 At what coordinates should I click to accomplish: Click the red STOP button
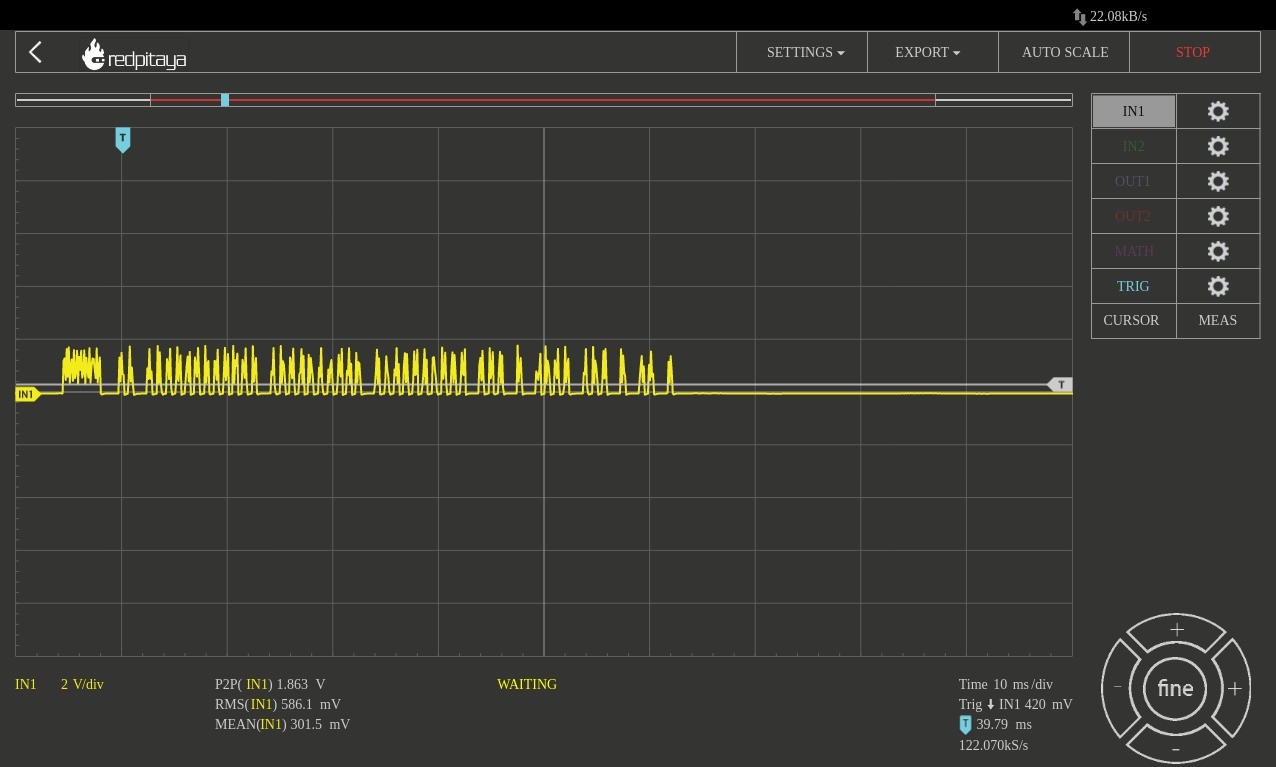point(1194,52)
